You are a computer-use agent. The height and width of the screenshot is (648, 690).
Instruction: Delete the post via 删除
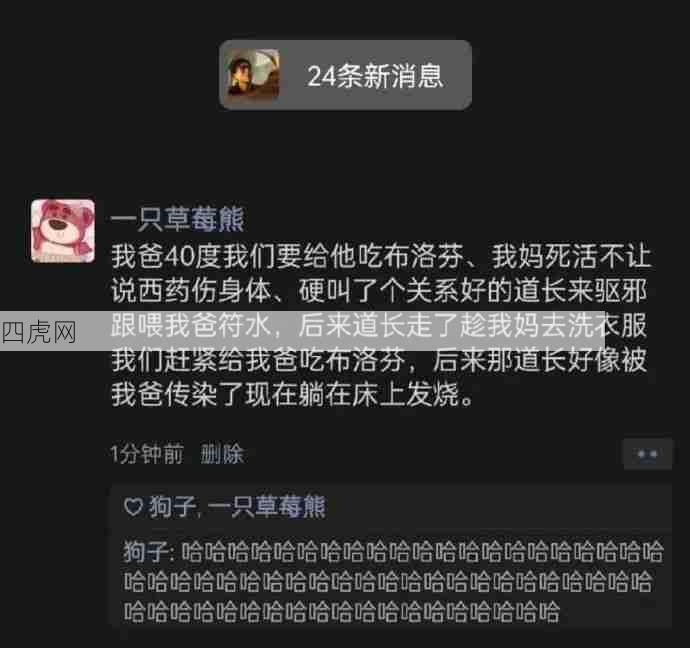coord(222,454)
